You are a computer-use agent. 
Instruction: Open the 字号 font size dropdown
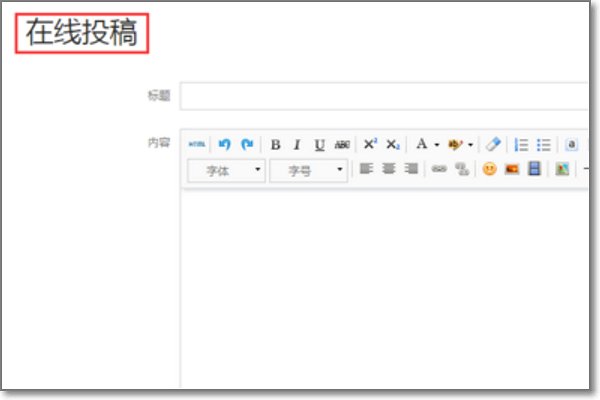tap(308, 170)
